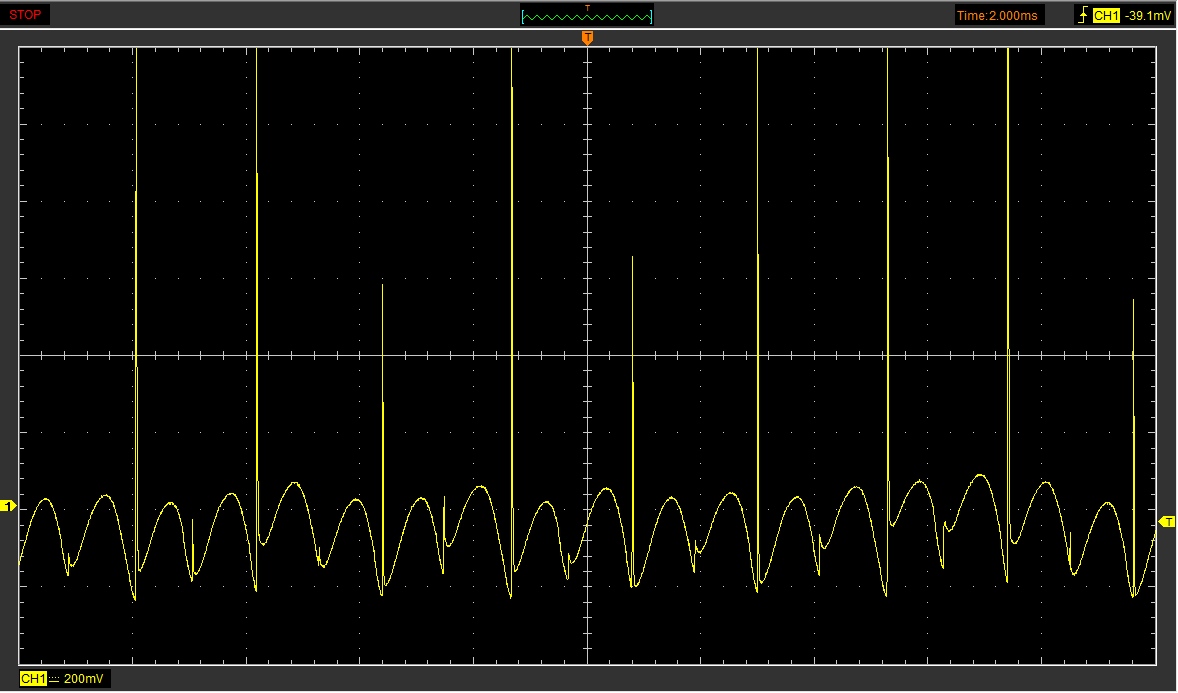Select the waveform memory overview thumbnail
The width and height of the screenshot is (1178, 693).
[x=587, y=15]
